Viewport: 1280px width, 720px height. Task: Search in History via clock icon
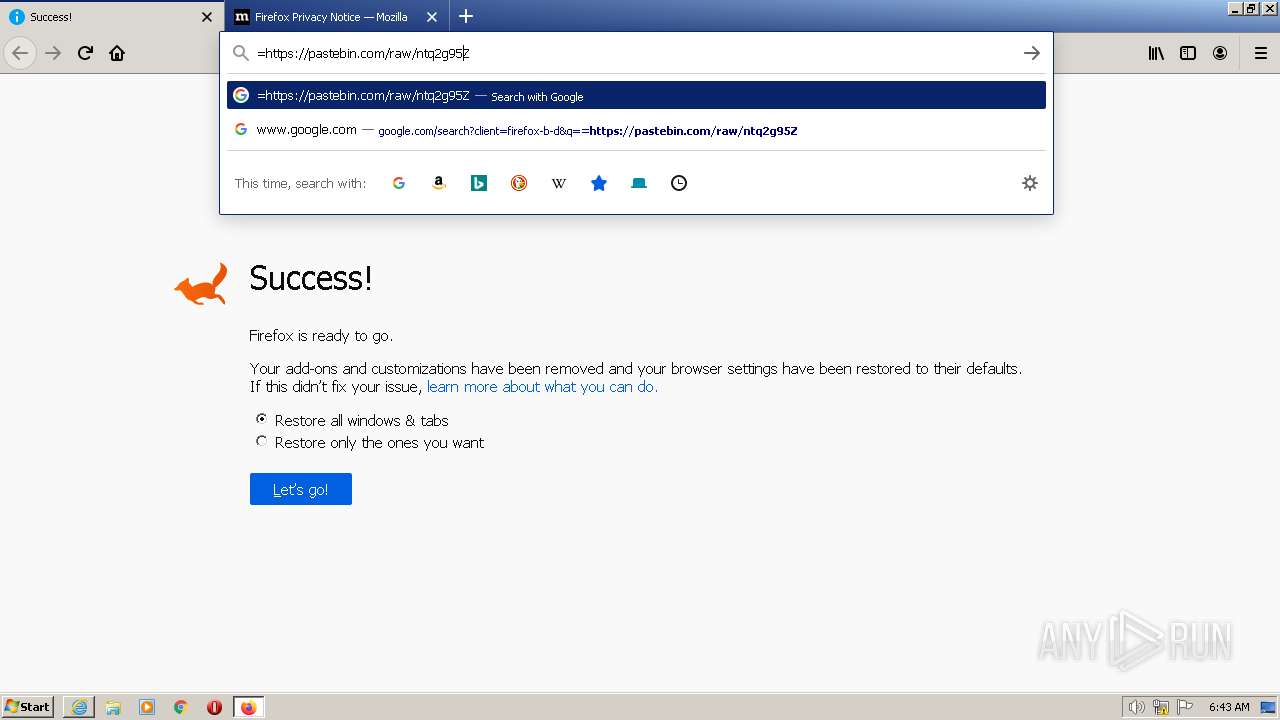click(x=679, y=183)
